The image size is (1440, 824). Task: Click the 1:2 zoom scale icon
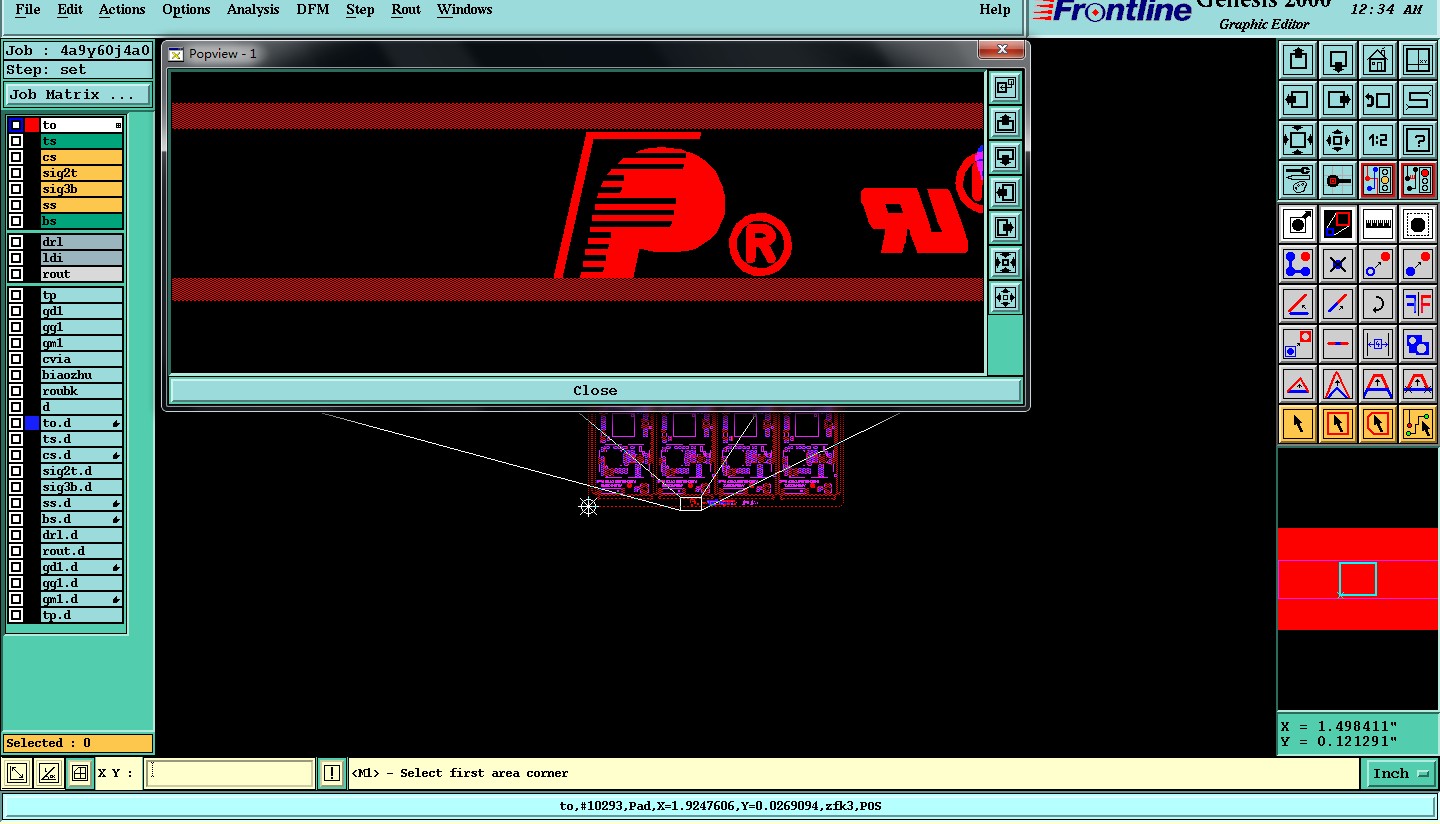(1378, 140)
